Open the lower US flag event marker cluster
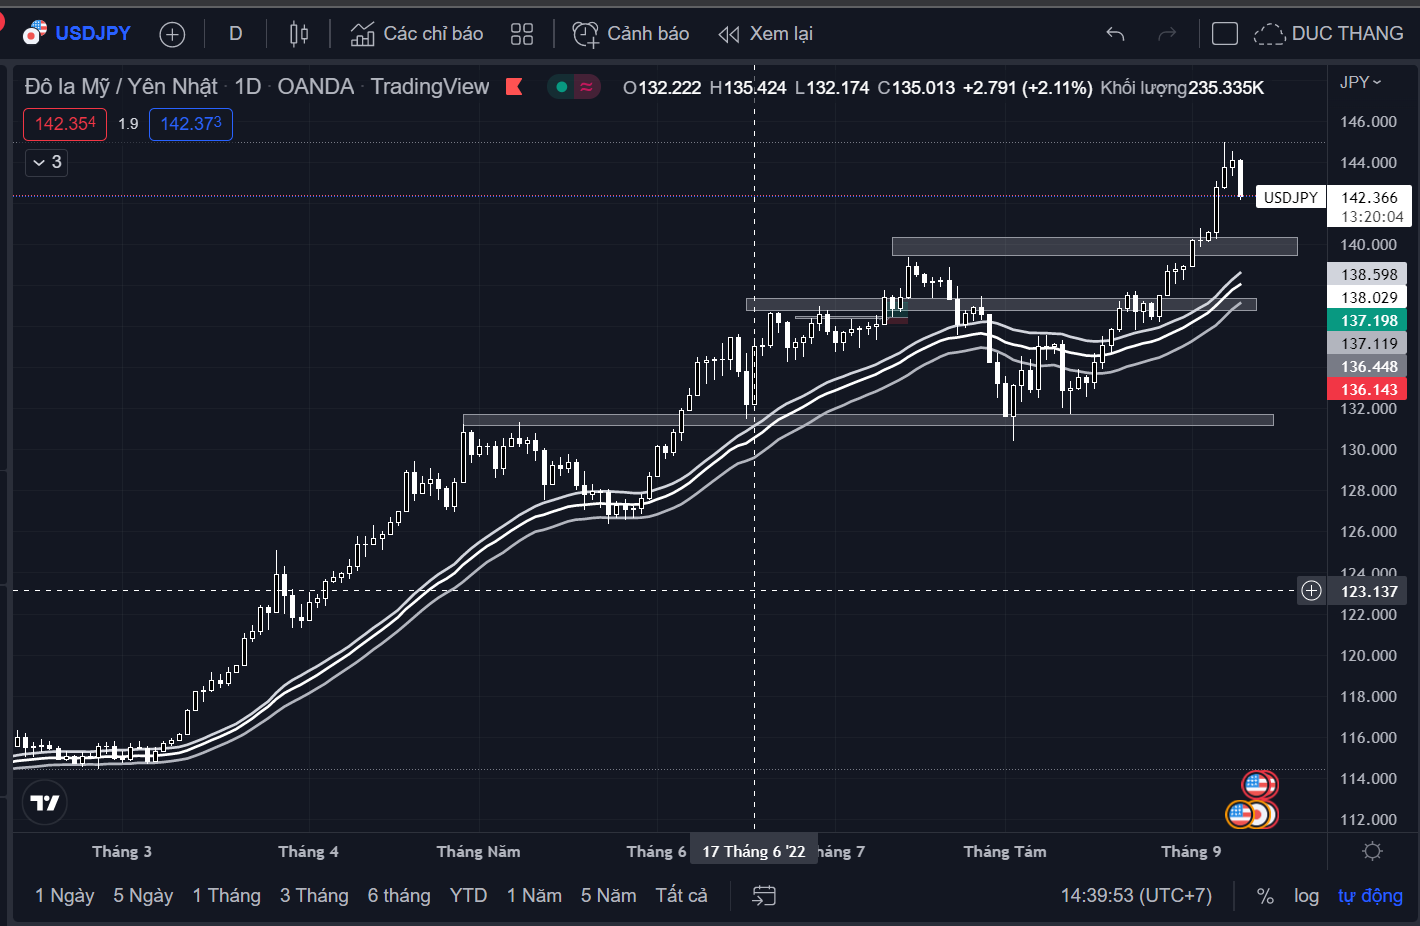1420x926 pixels. pos(1241,814)
